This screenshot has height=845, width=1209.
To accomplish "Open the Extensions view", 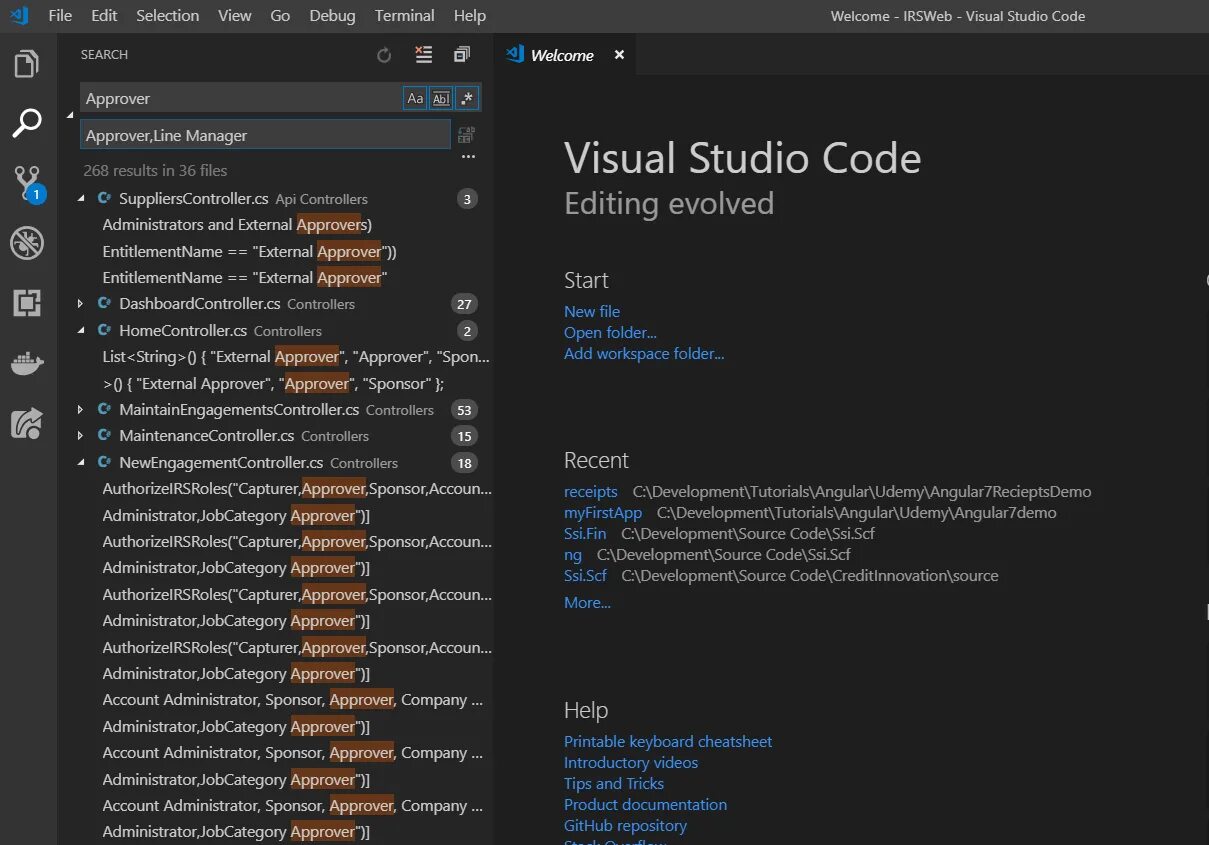I will click(27, 303).
